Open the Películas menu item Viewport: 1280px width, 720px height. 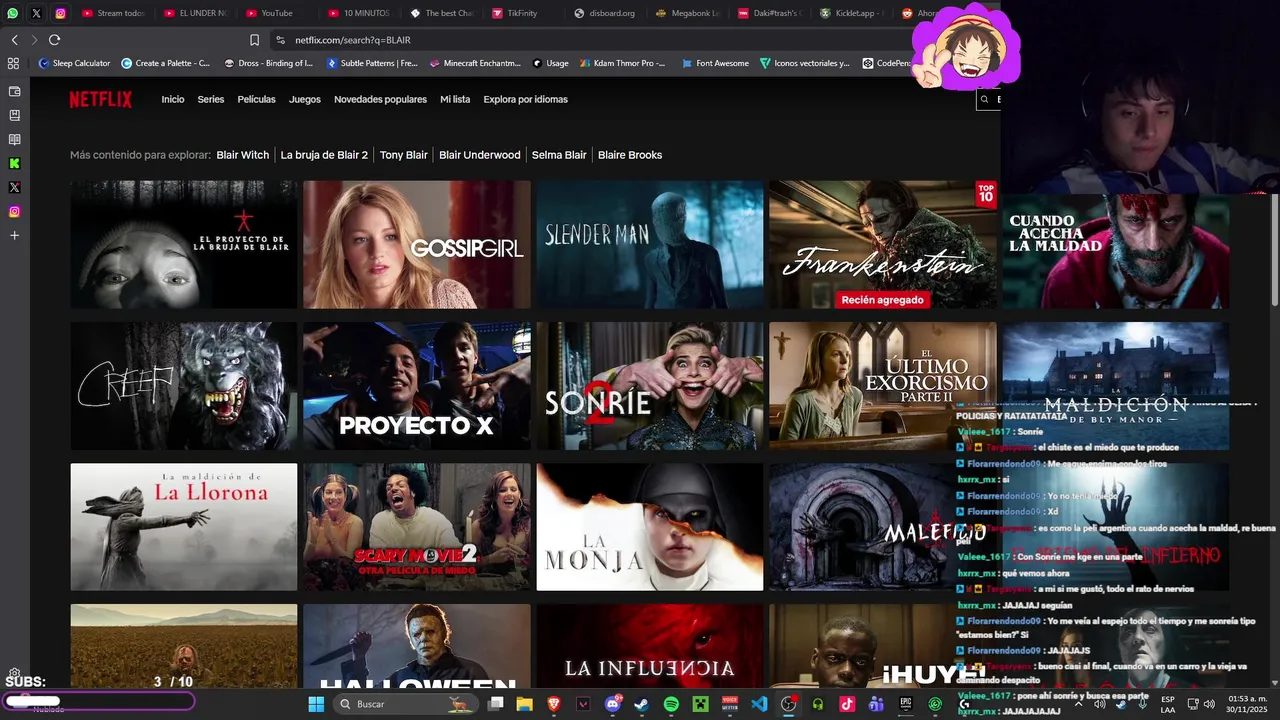point(257,99)
